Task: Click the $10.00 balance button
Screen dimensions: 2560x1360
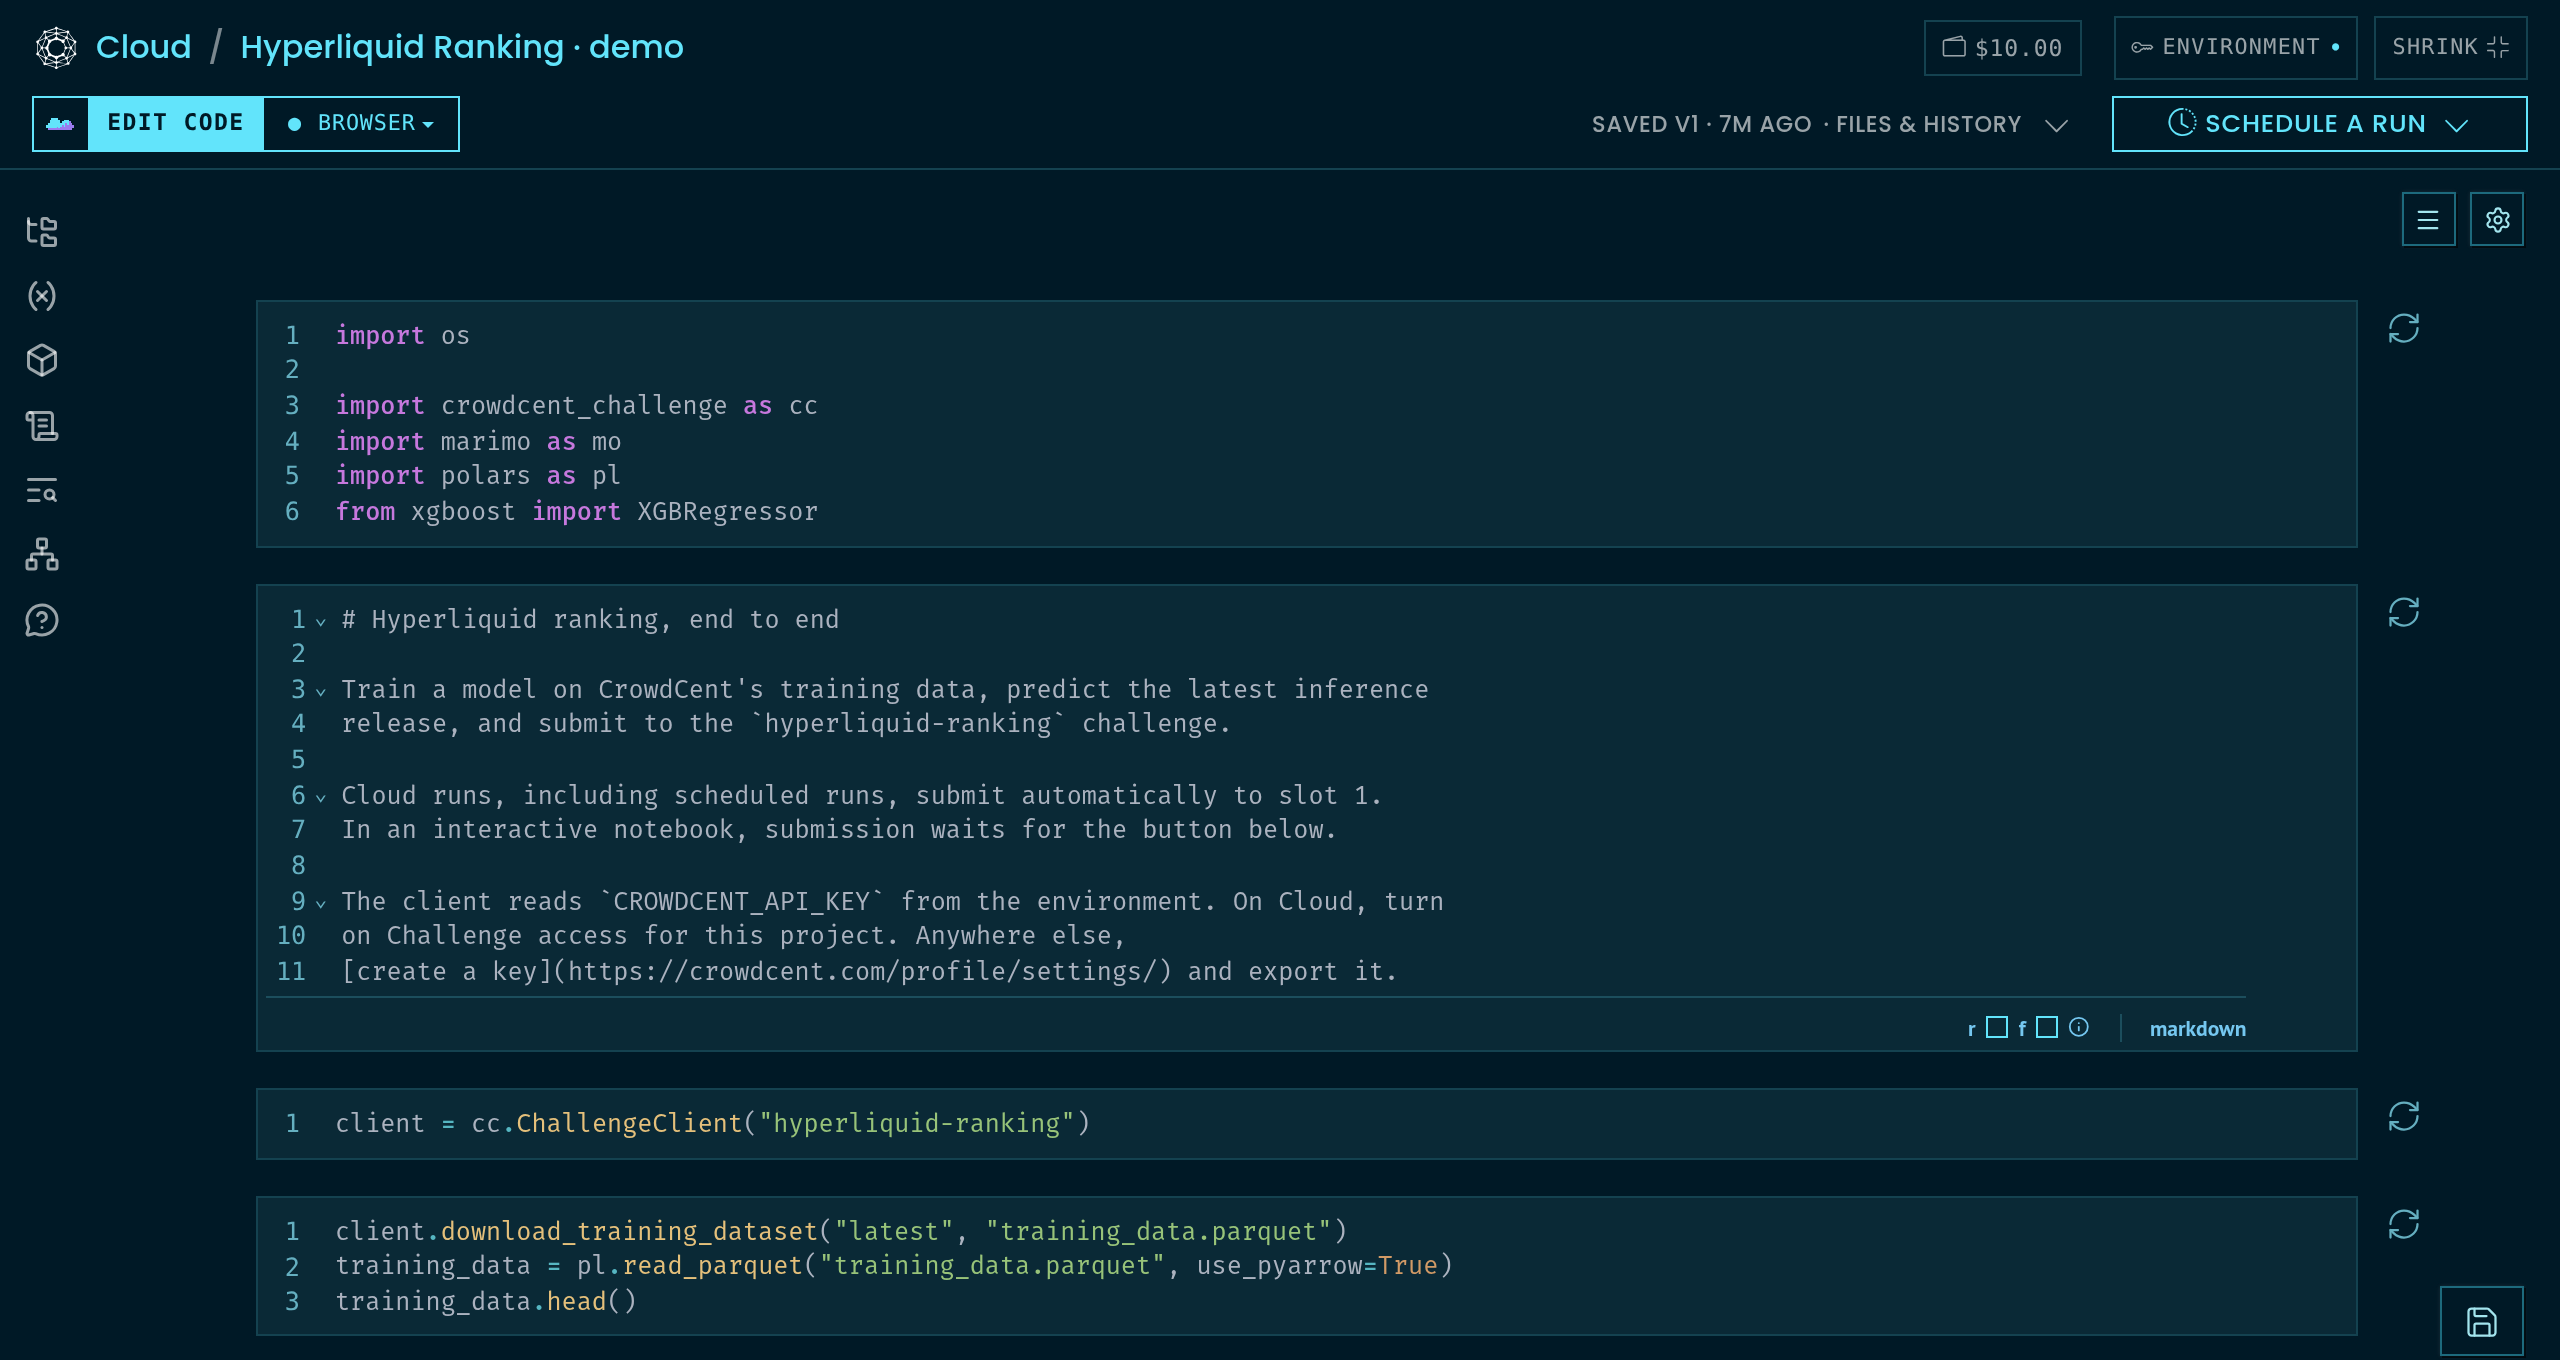Action: pyautogui.click(x=2002, y=48)
